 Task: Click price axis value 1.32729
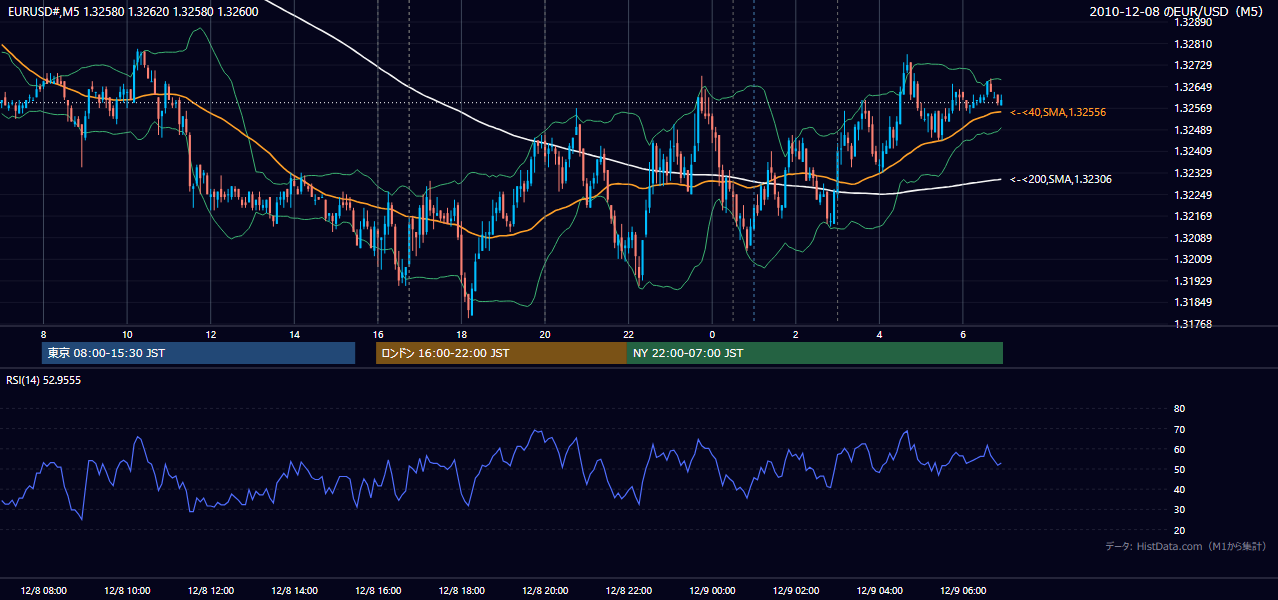[x=1194, y=65]
